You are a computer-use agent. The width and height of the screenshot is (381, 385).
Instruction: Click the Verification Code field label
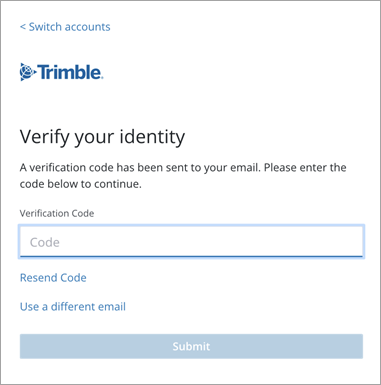click(x=57, y=213)
